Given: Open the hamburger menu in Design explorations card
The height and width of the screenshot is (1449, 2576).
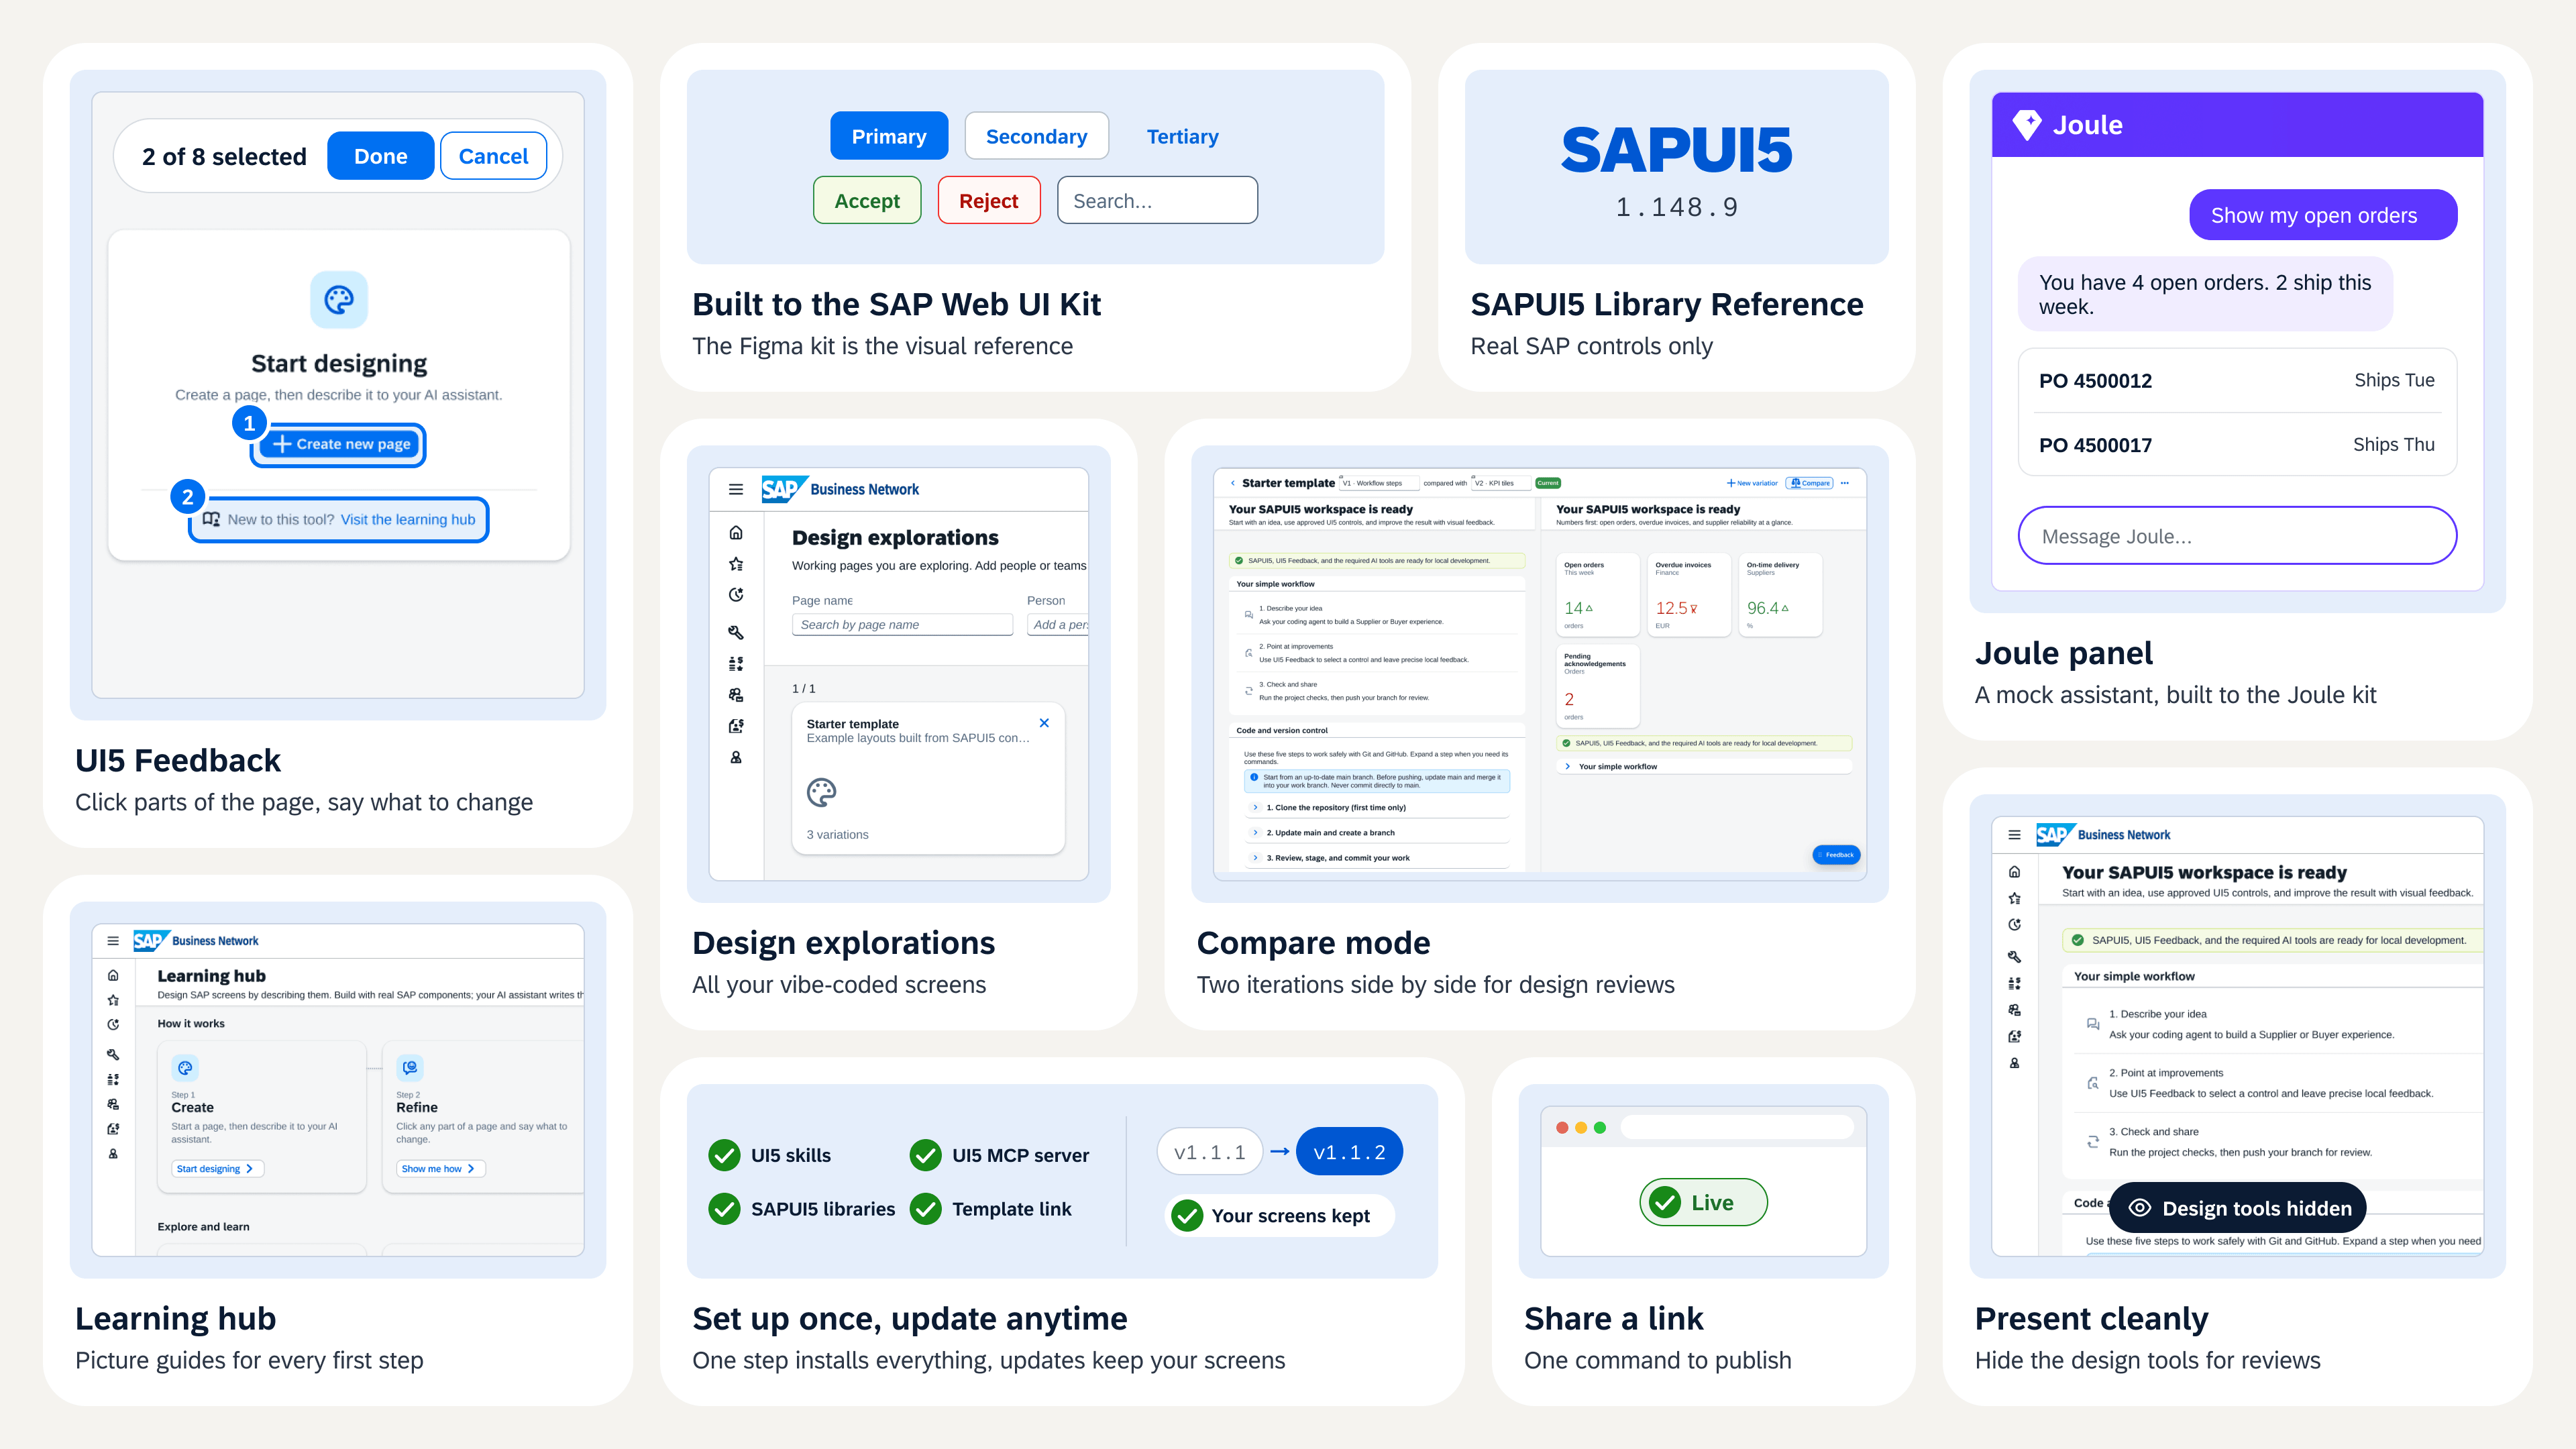Looking at the screenshot, I should click(736, 489).
